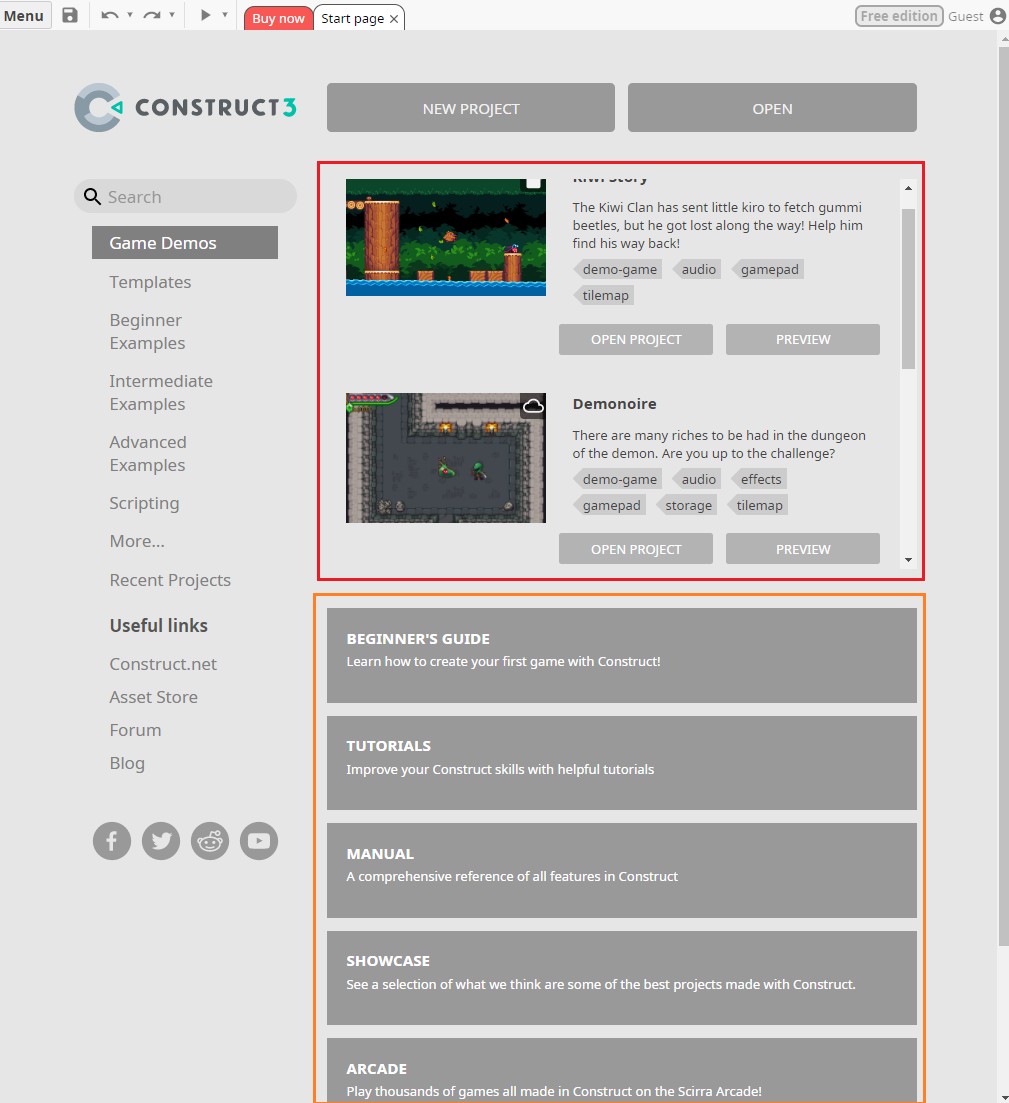The height and width of the screenshot is (1103, 1009).
Task: Click the NEW PROJECT button
Action: coord(471,108)
